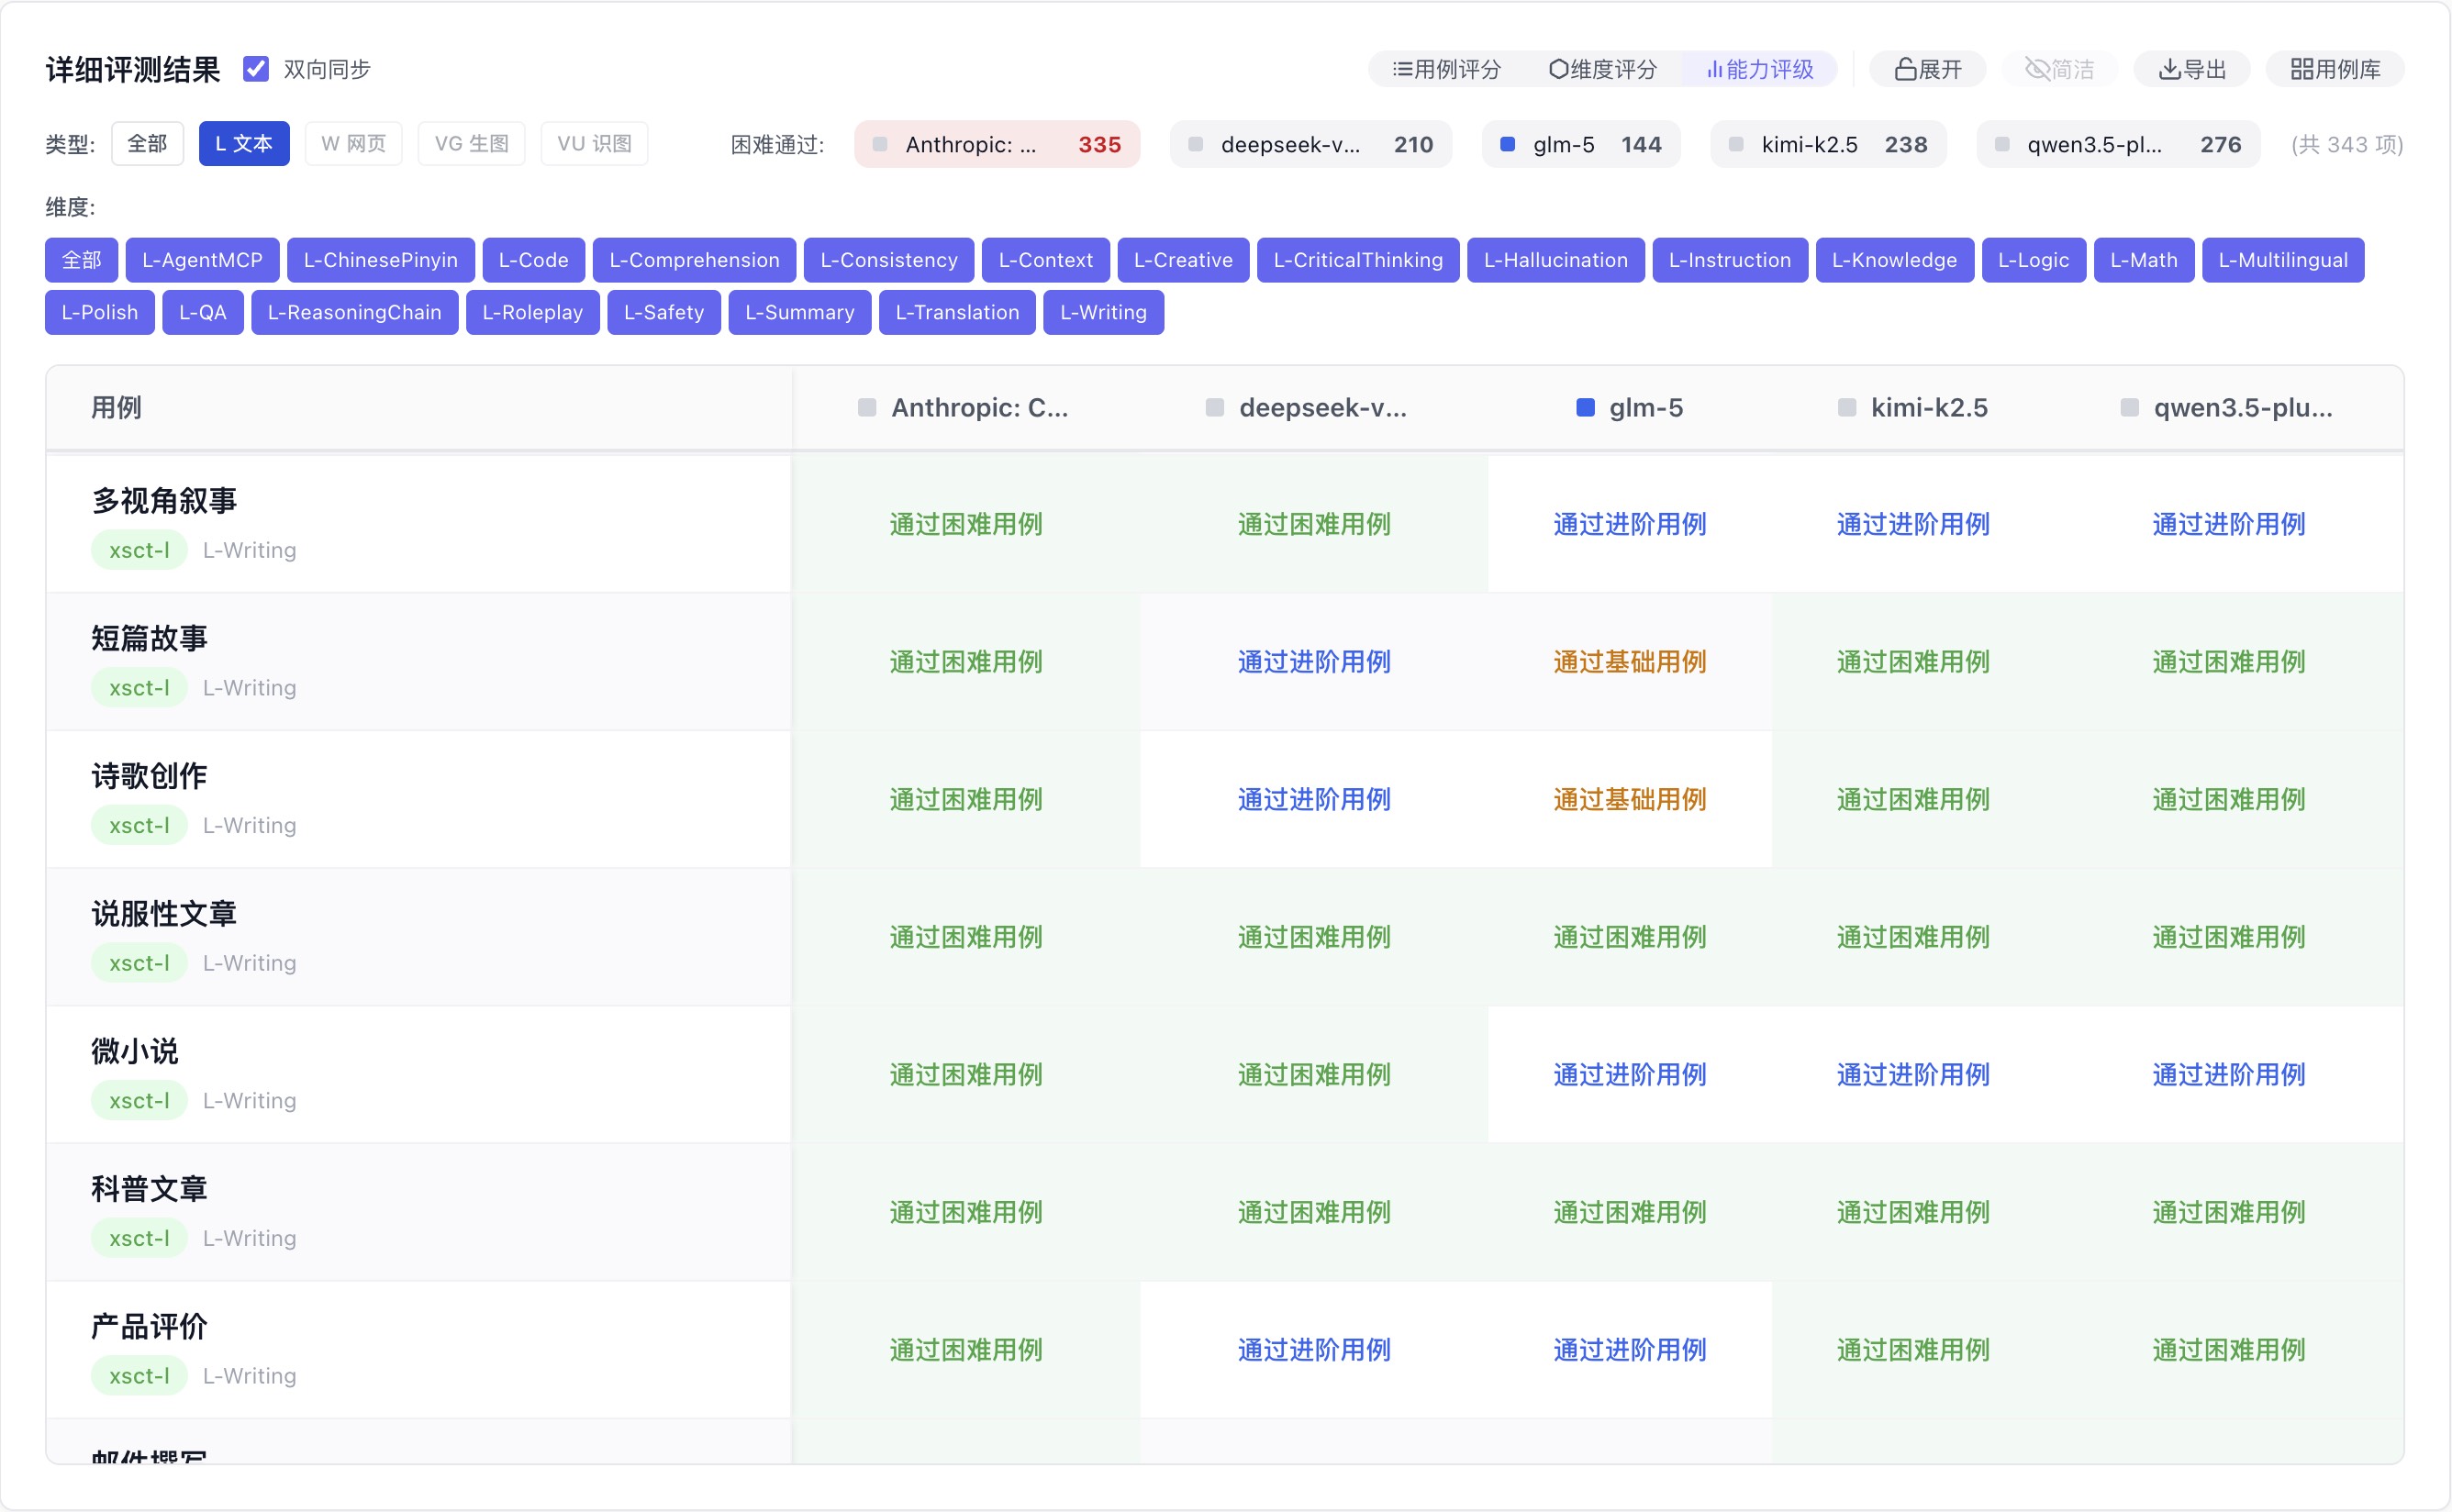The width and height of the screenshot is (2452, 1512).
Task: Select the VG 生图 type tab
Action: [x=471, y=144]
